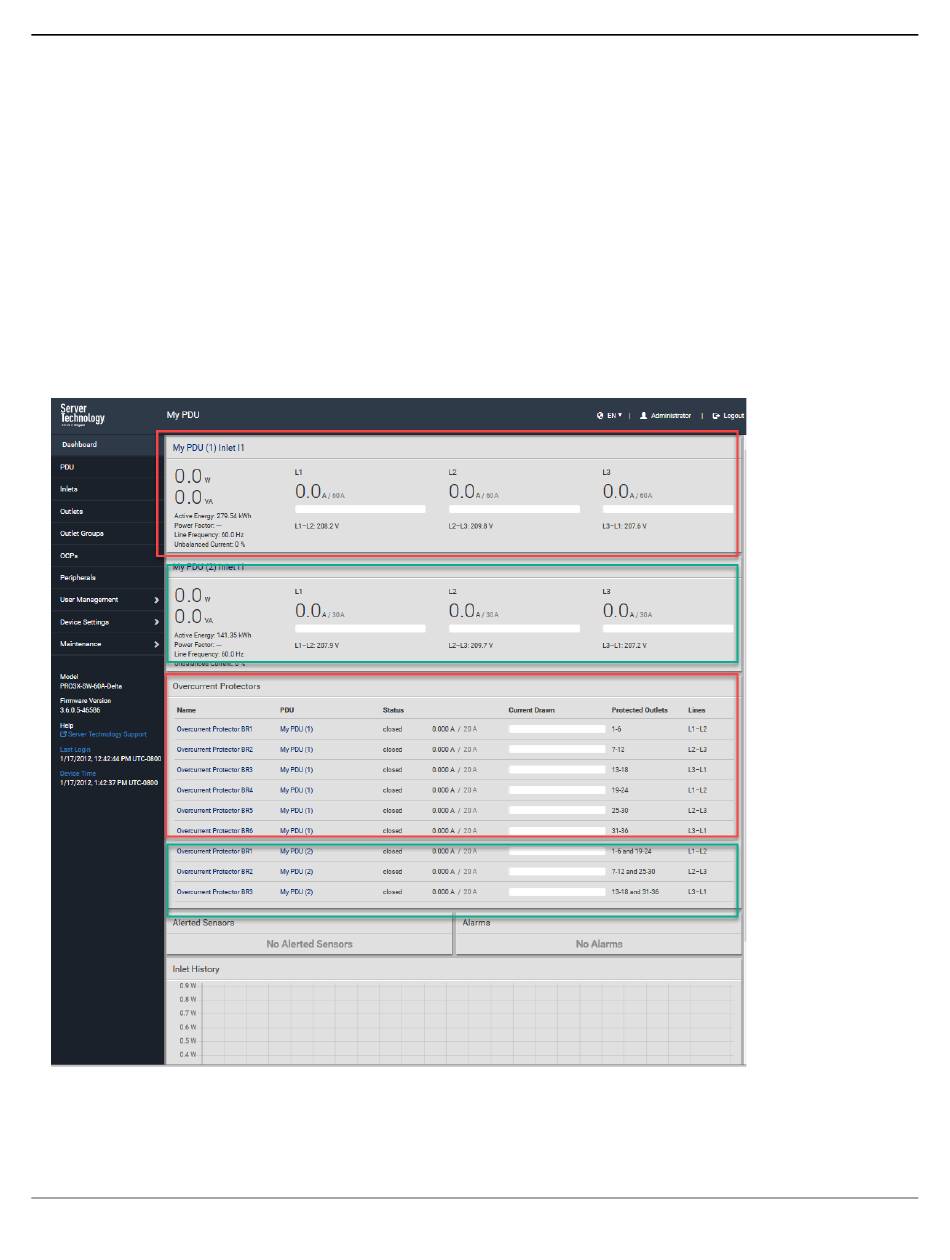Viewport: 950px width, 1260px height.
Task: Open the EN language dropdown
Action: coord(613,415)
